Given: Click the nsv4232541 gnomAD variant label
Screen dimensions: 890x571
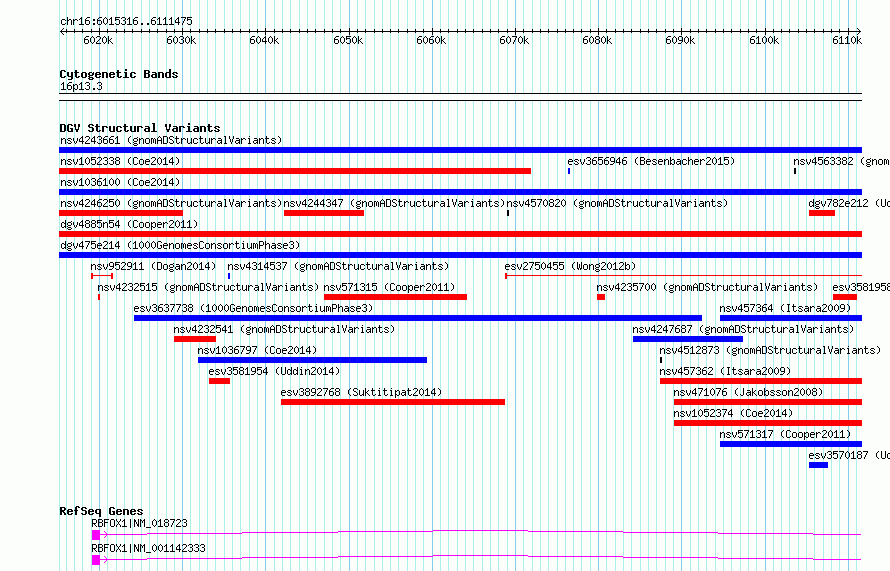Looking at the screenshot, I should pyautogui.click(x=284, y=329).
